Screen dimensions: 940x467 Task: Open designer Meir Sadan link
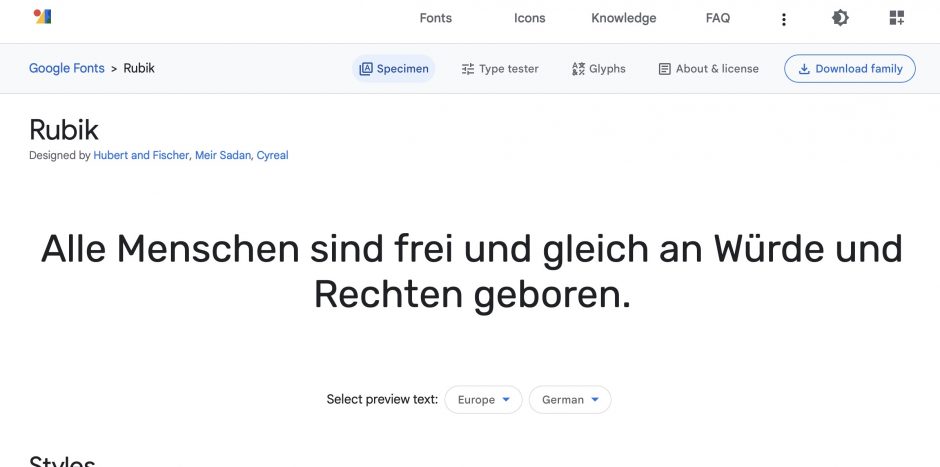coord(222,155)
